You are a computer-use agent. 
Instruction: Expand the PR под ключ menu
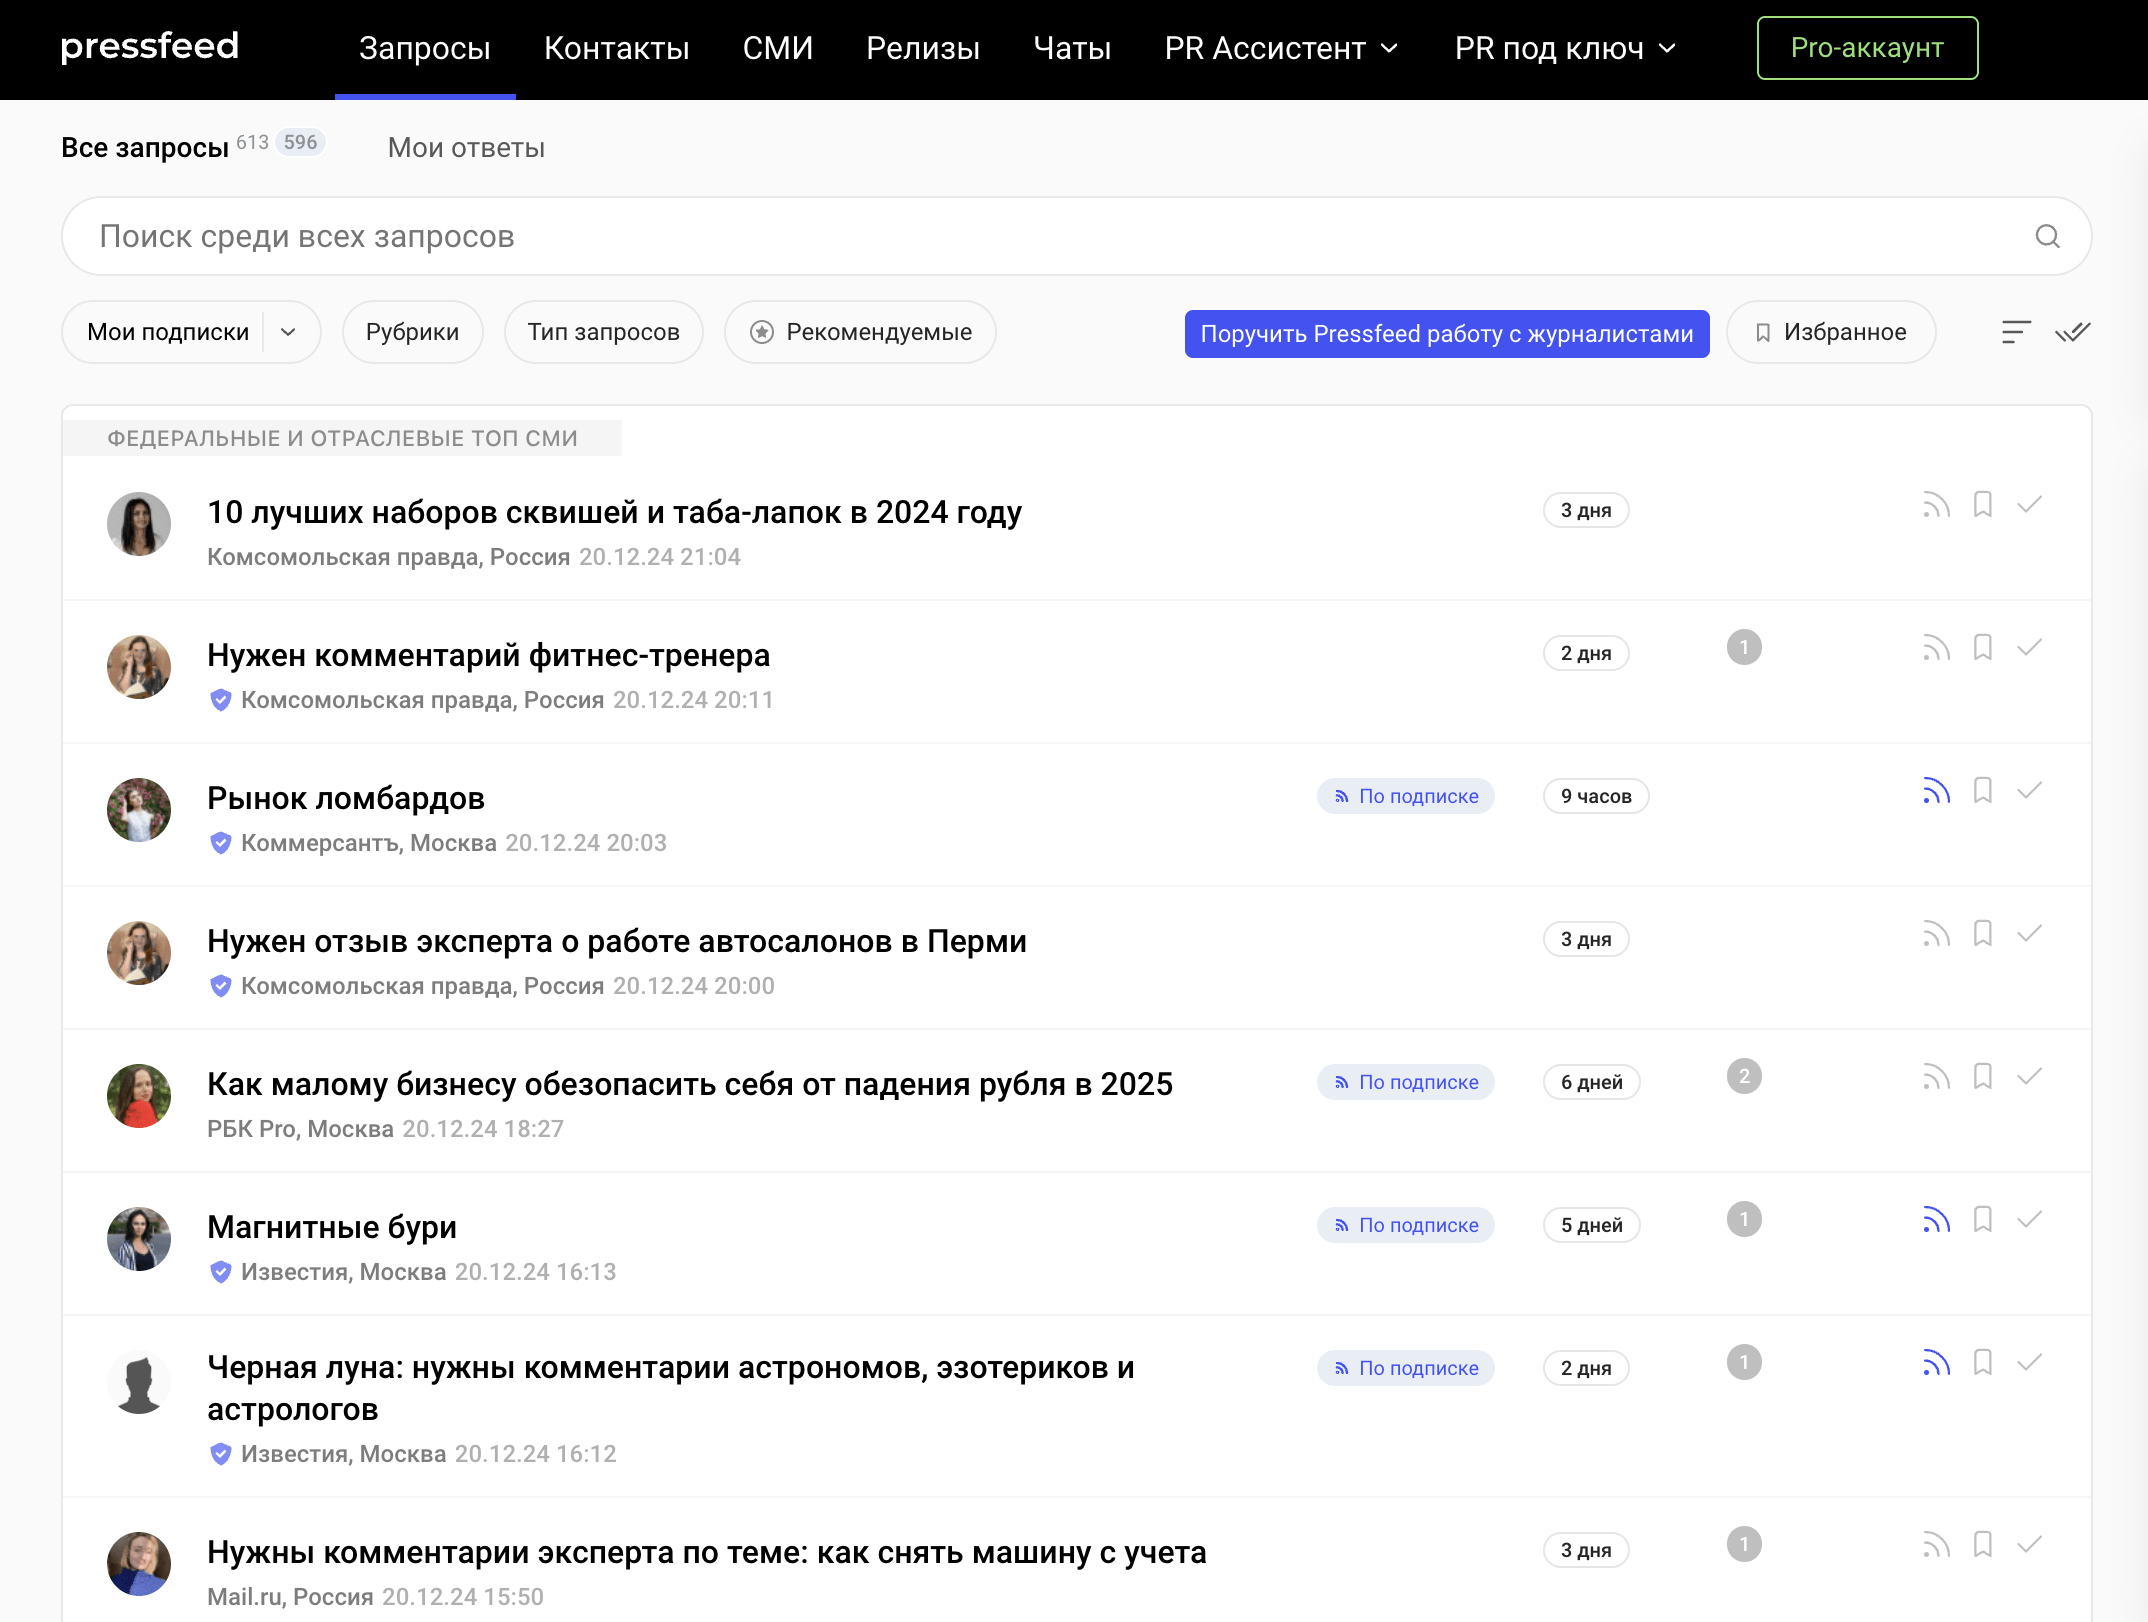click(1565, 48)
